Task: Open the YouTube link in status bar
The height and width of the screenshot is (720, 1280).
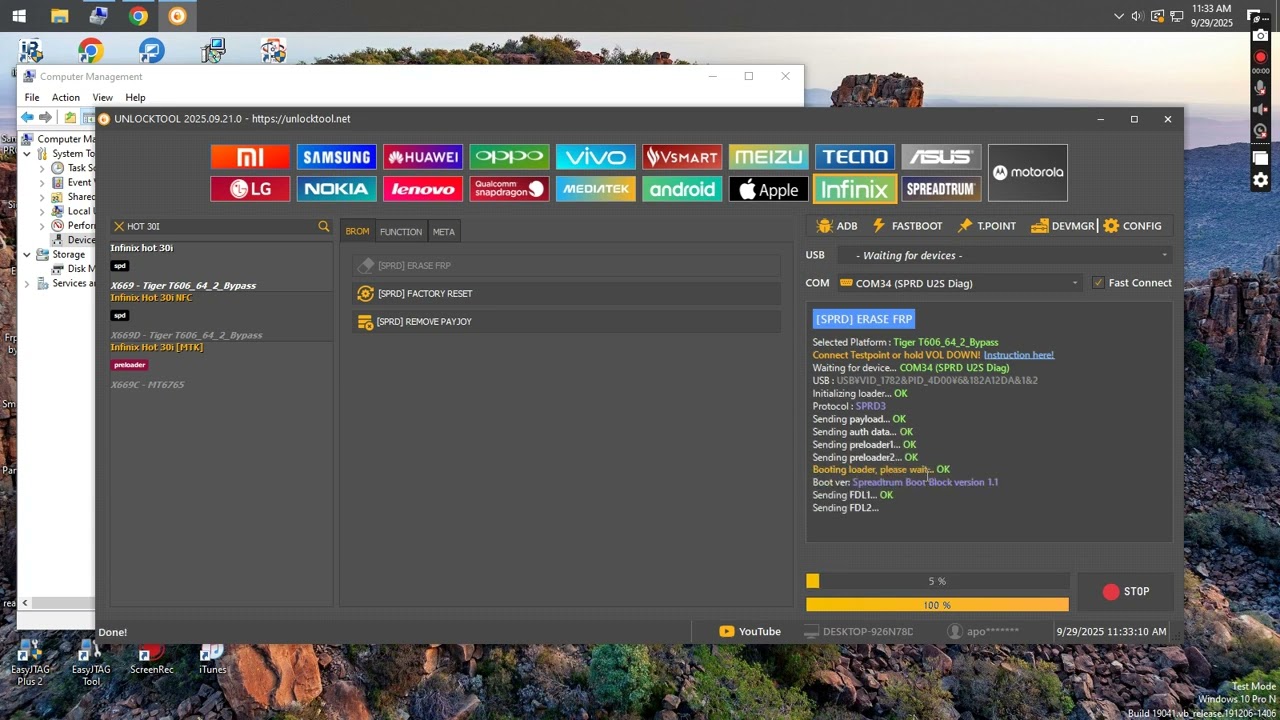Action: click(x=750, y=631)
